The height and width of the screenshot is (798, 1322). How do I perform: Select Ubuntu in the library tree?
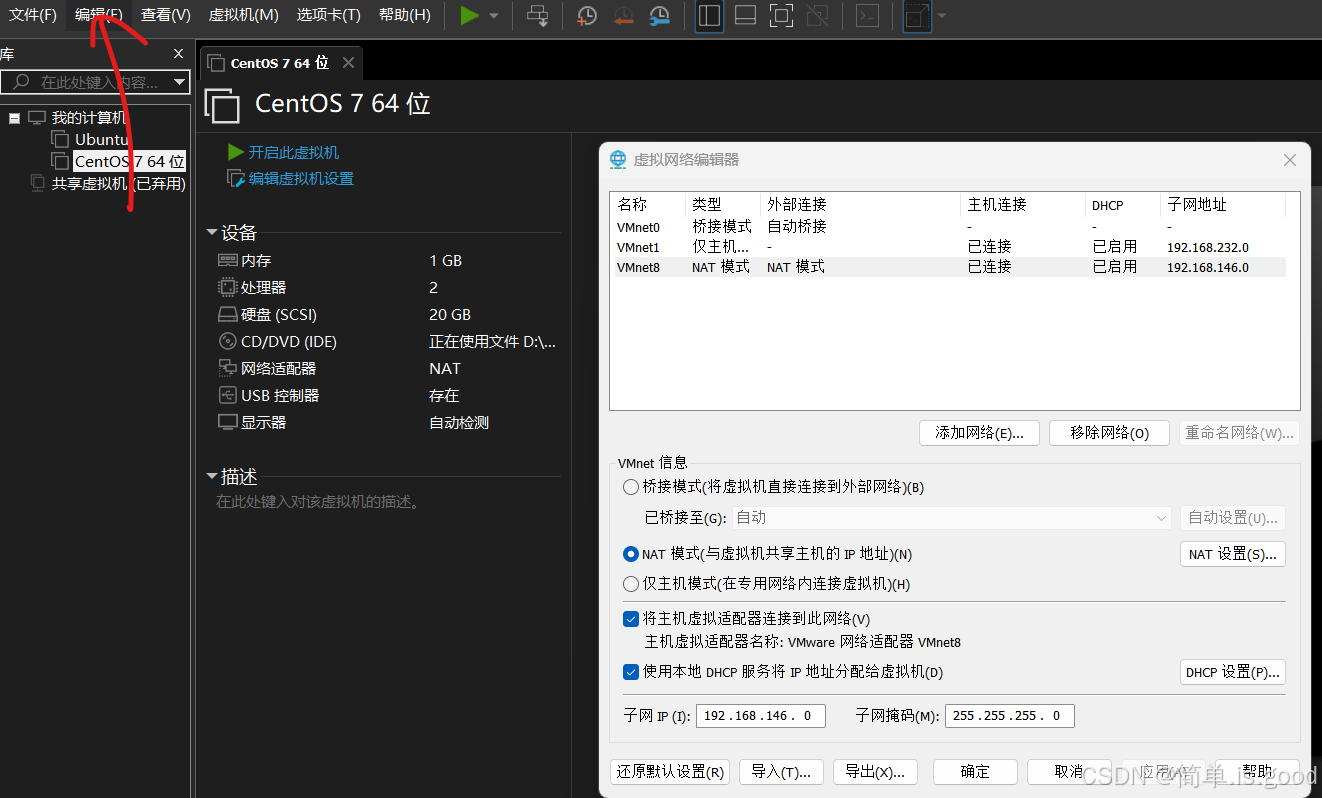pyautogui.click(x=101, y=139)
